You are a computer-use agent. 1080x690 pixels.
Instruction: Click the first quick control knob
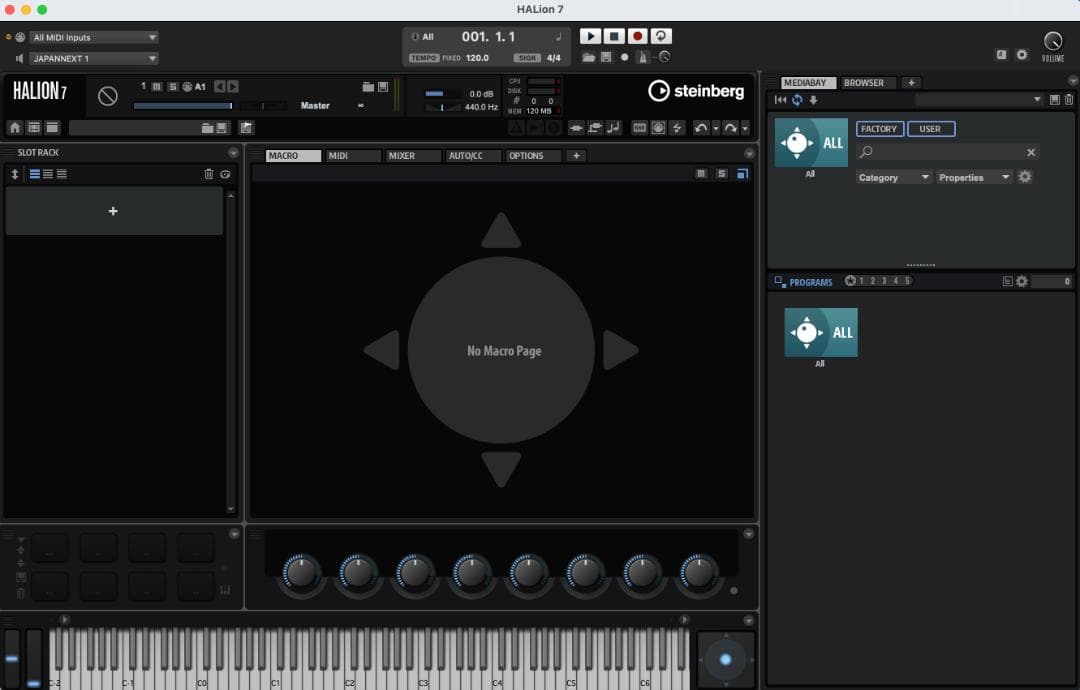pos(300,573)
